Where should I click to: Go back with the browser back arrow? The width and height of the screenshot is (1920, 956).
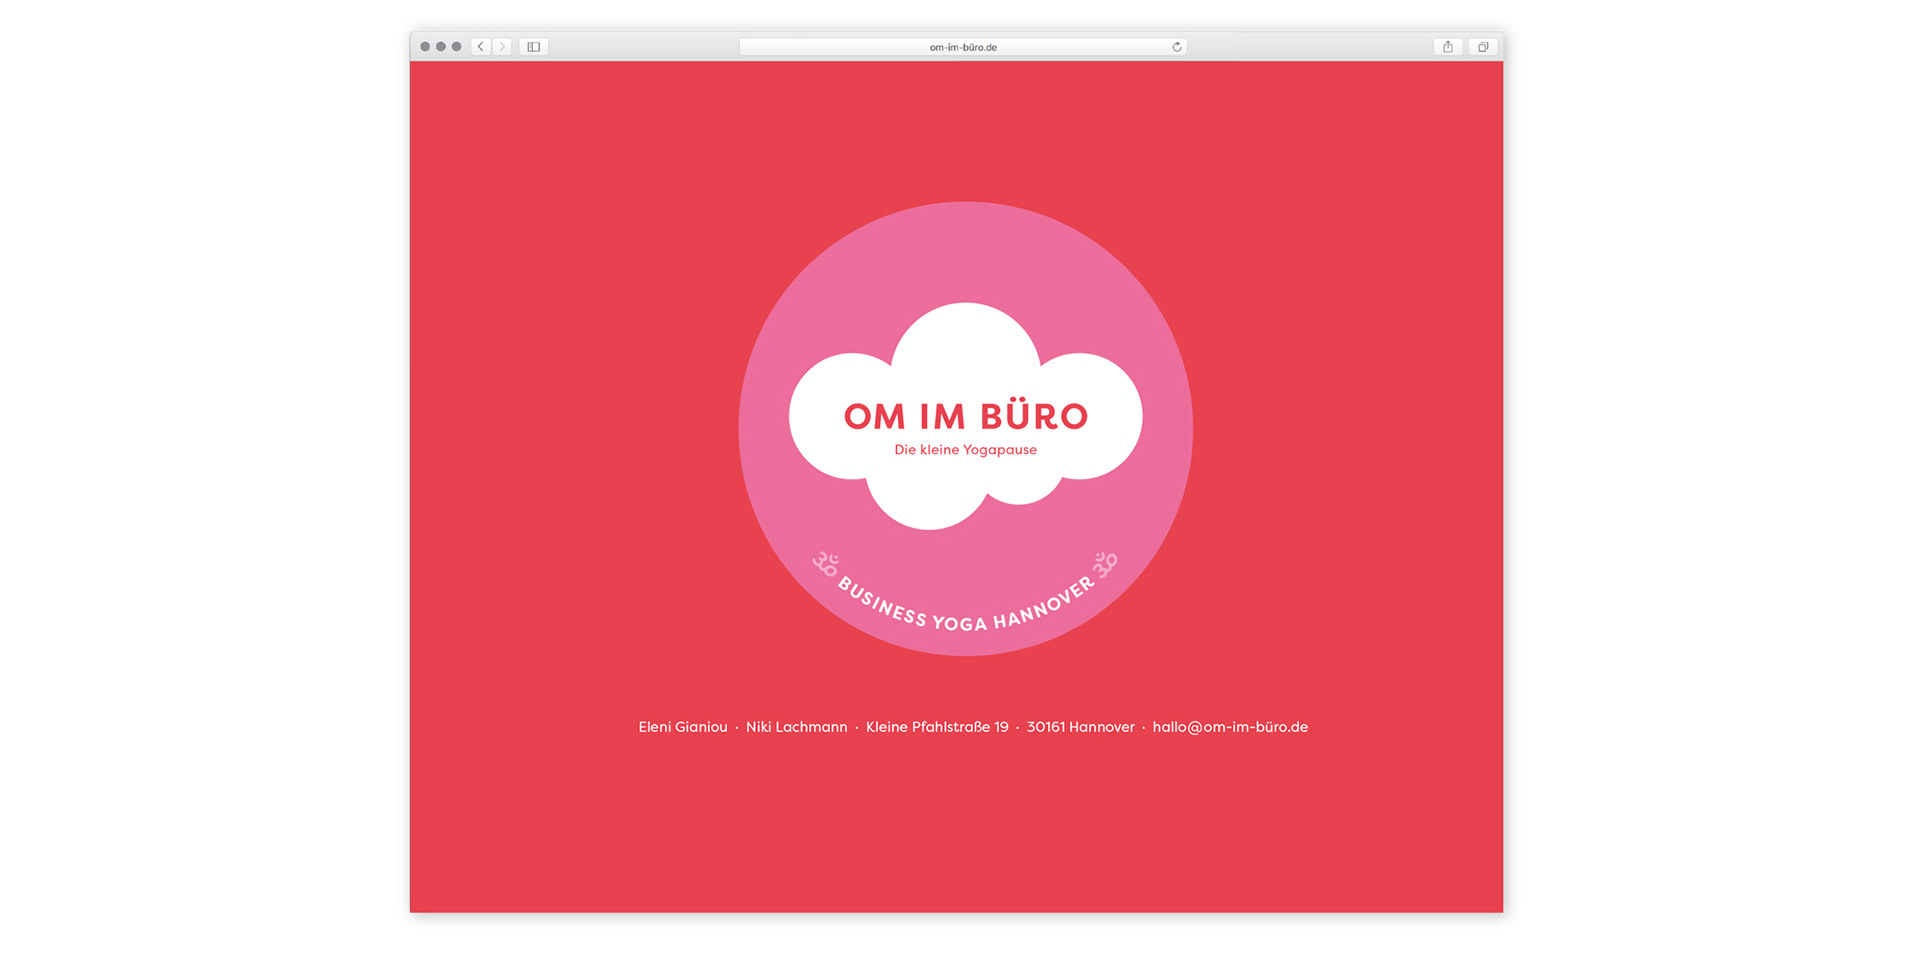pyautogui.click(x=481, y=47)
